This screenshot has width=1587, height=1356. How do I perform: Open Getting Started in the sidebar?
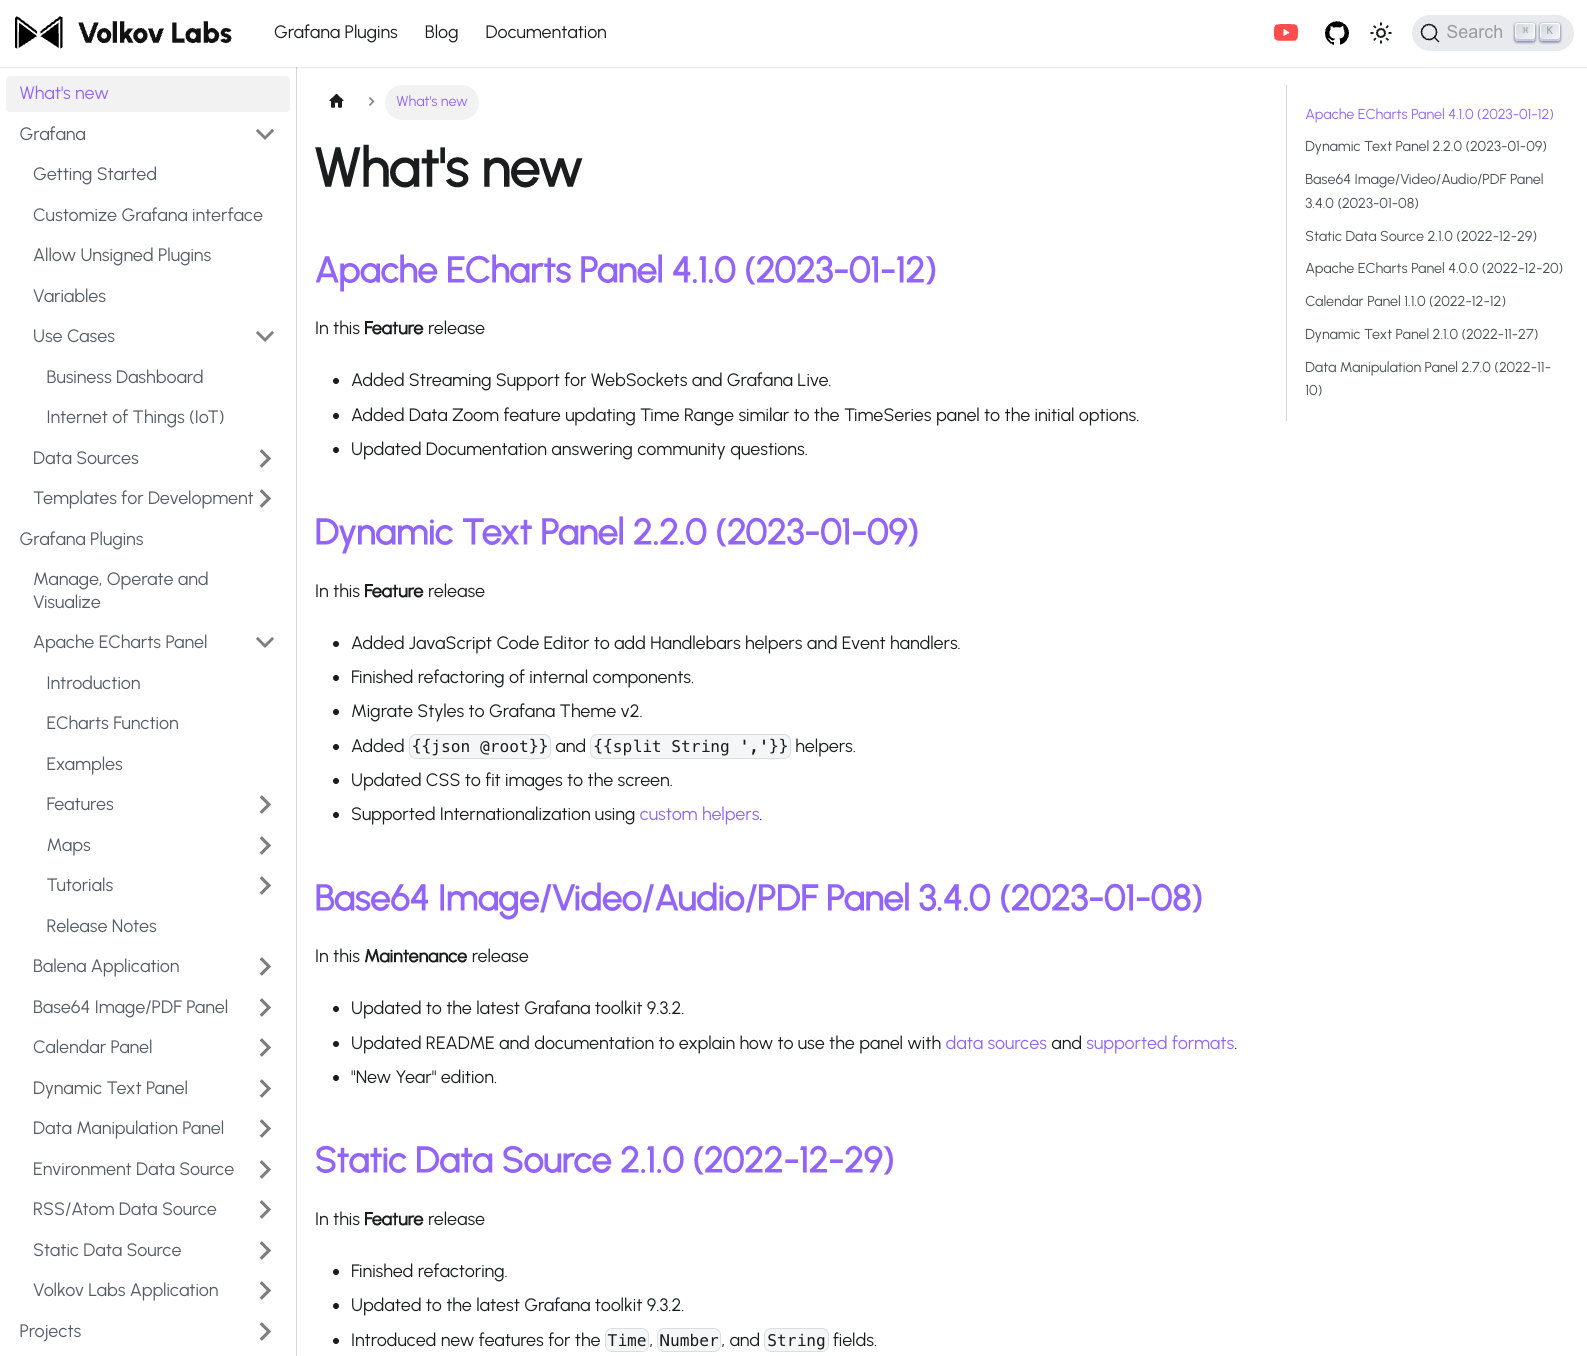point(95,174)
